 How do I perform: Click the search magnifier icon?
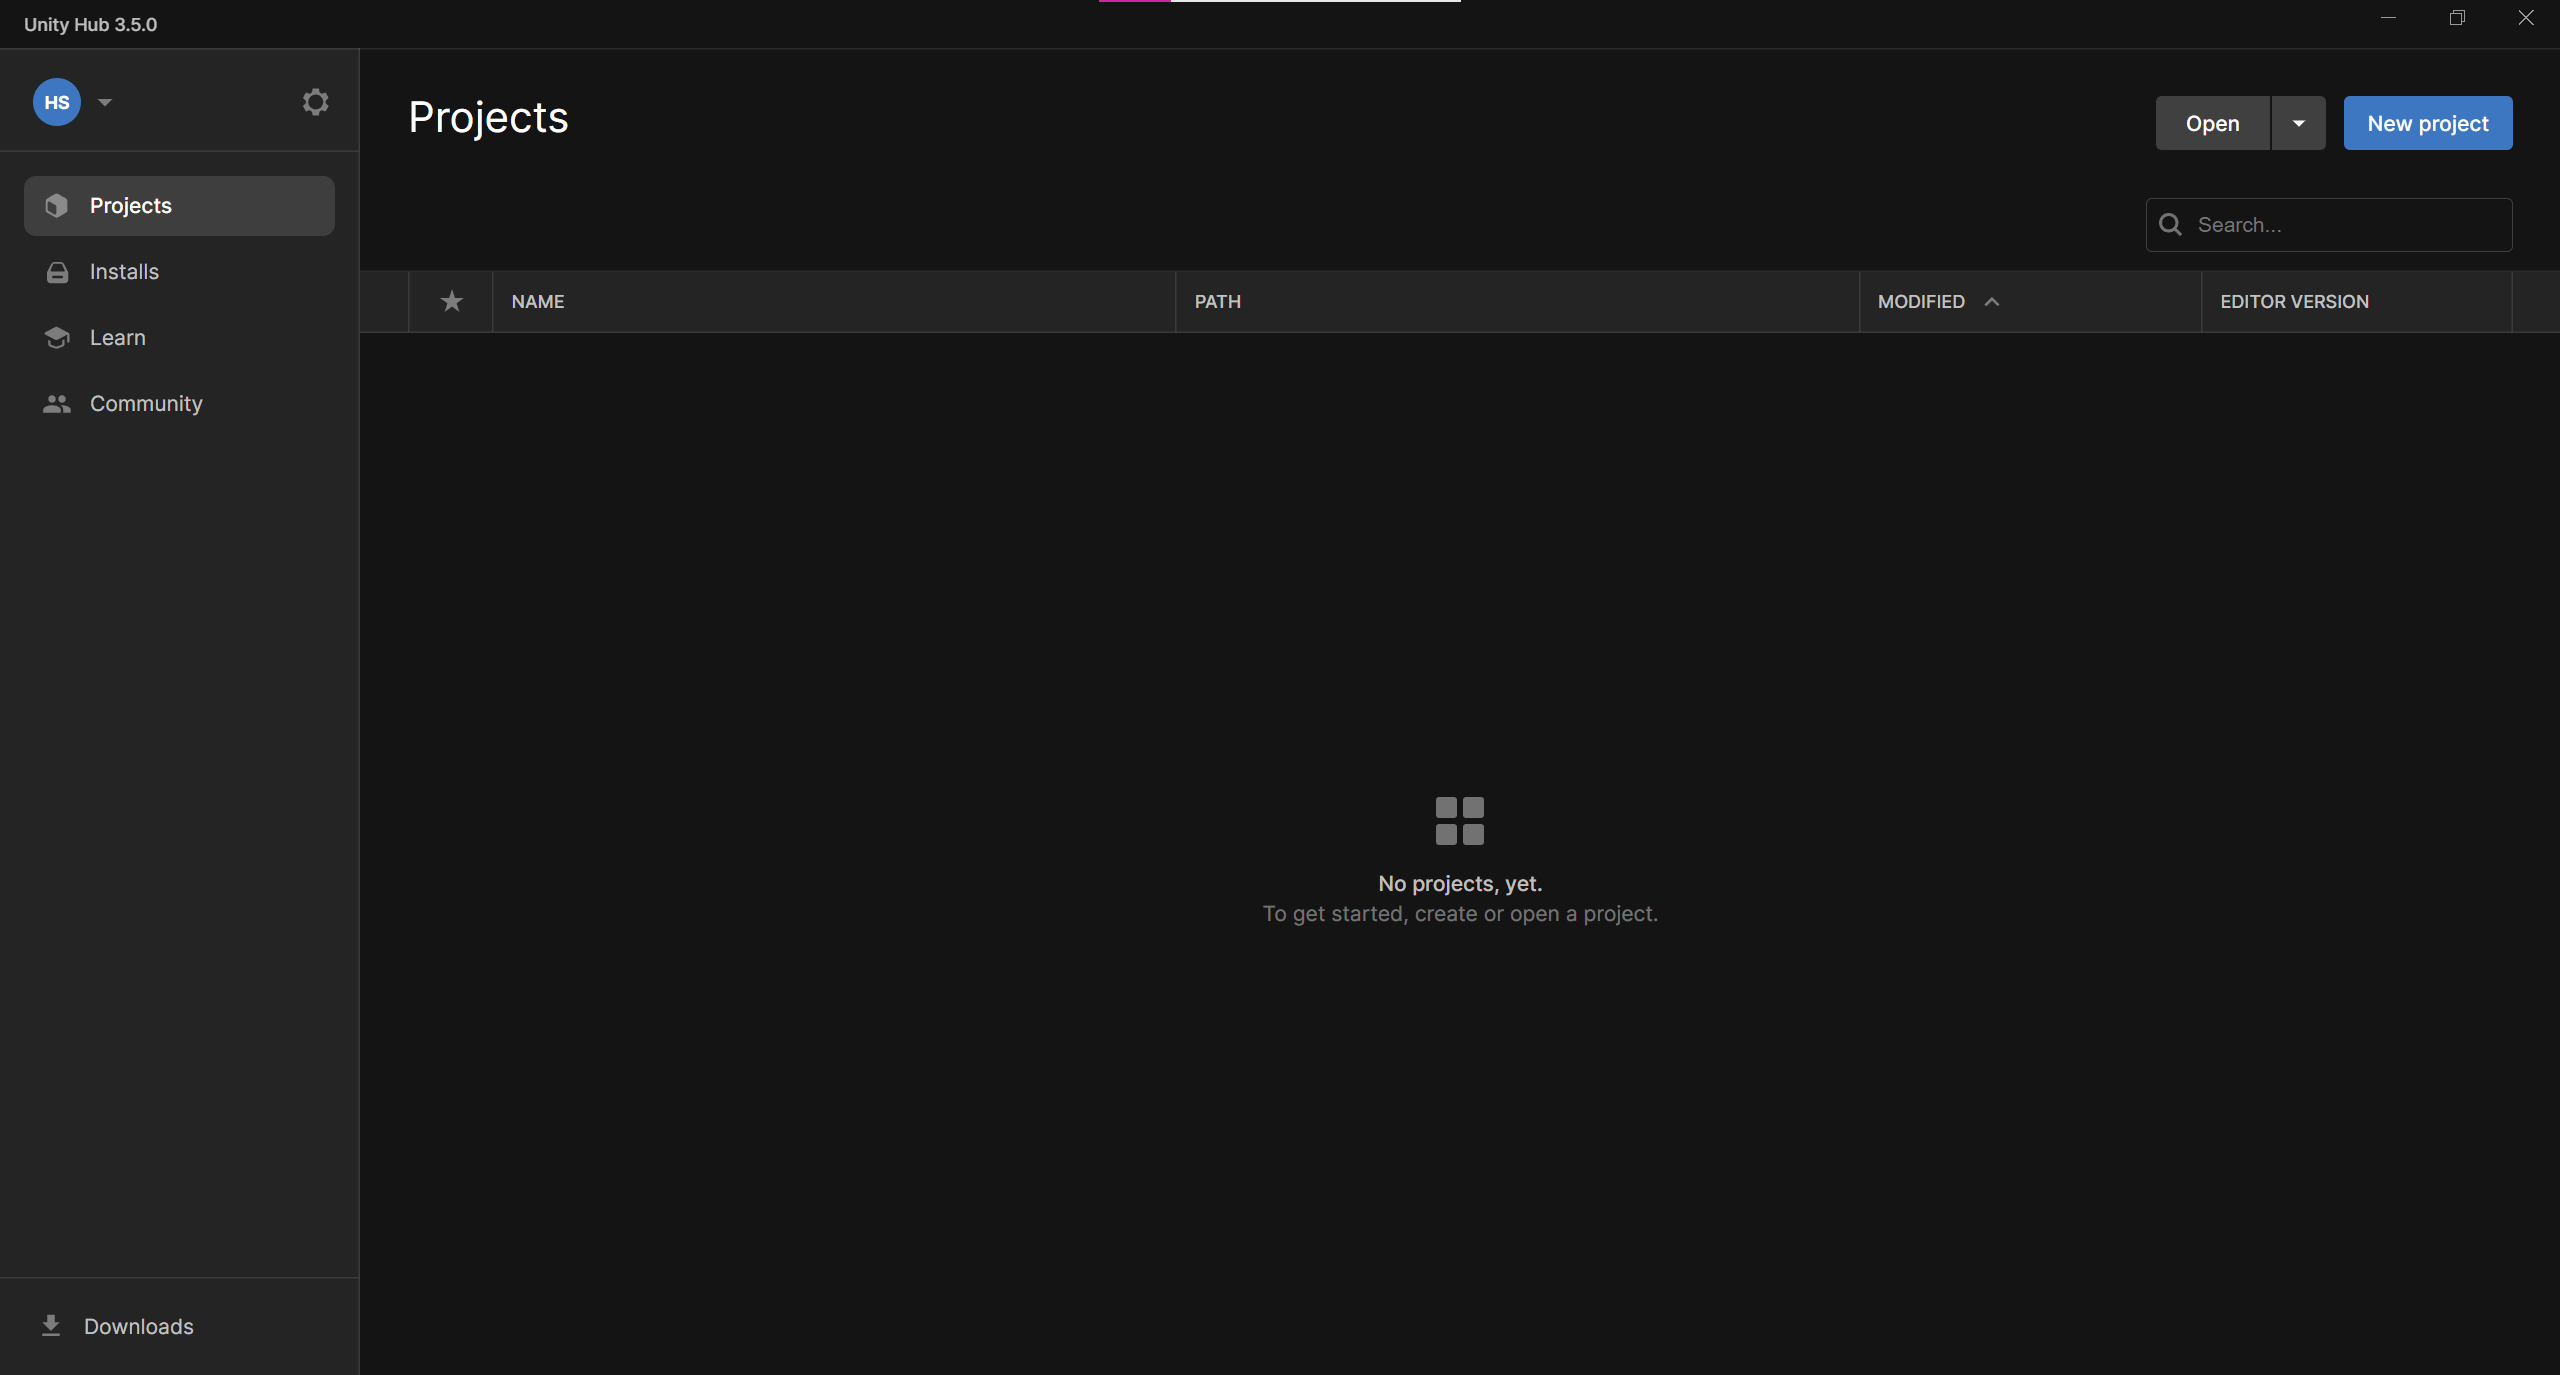[2170, 225]
